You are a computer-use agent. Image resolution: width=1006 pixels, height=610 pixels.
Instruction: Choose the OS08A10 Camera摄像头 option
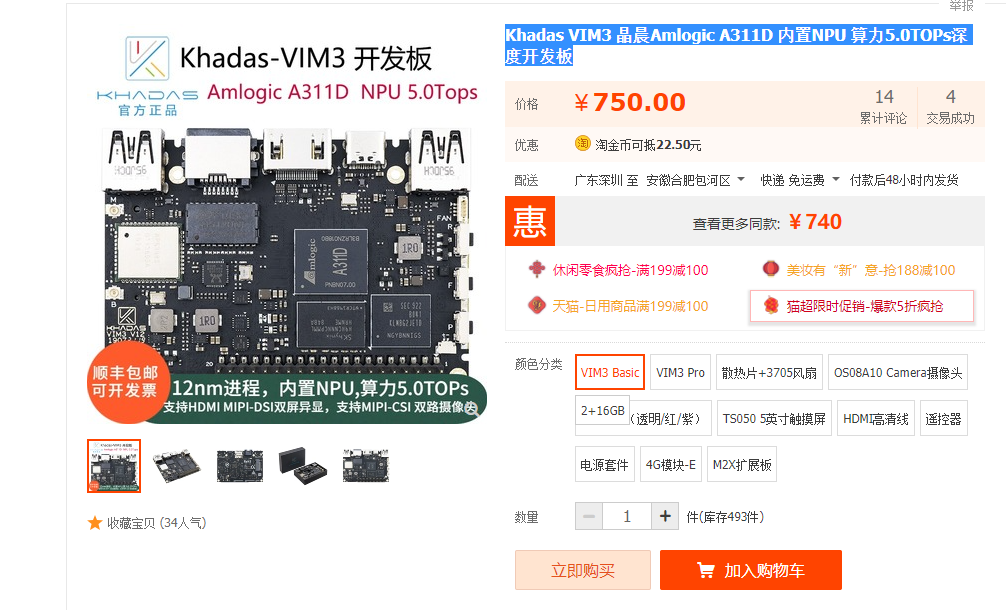coord(898,372)
